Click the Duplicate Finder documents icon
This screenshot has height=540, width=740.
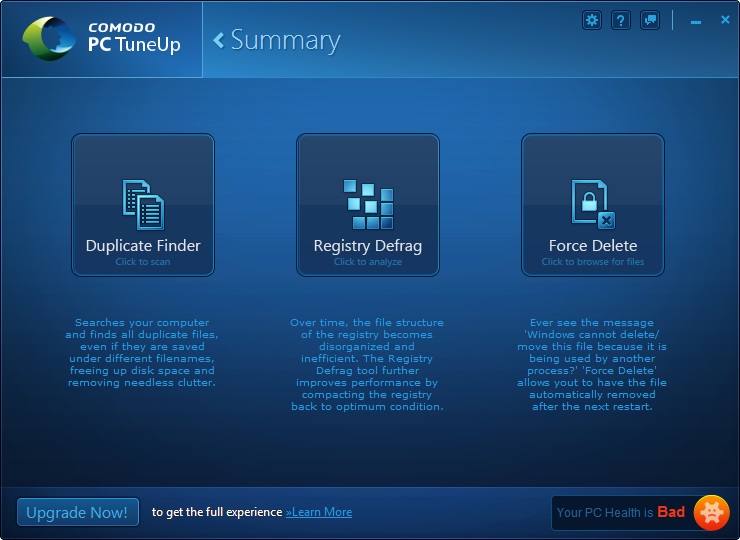143,204
